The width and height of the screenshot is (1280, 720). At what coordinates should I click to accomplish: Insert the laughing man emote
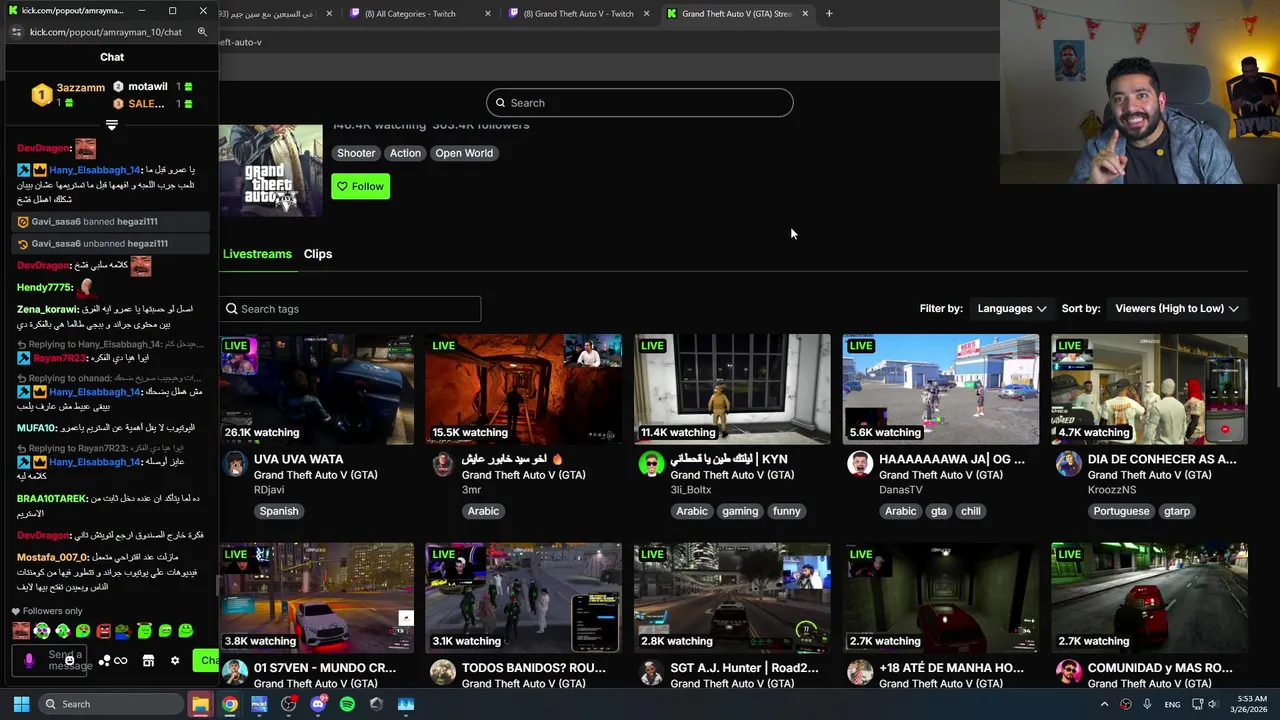pos(21,631)
